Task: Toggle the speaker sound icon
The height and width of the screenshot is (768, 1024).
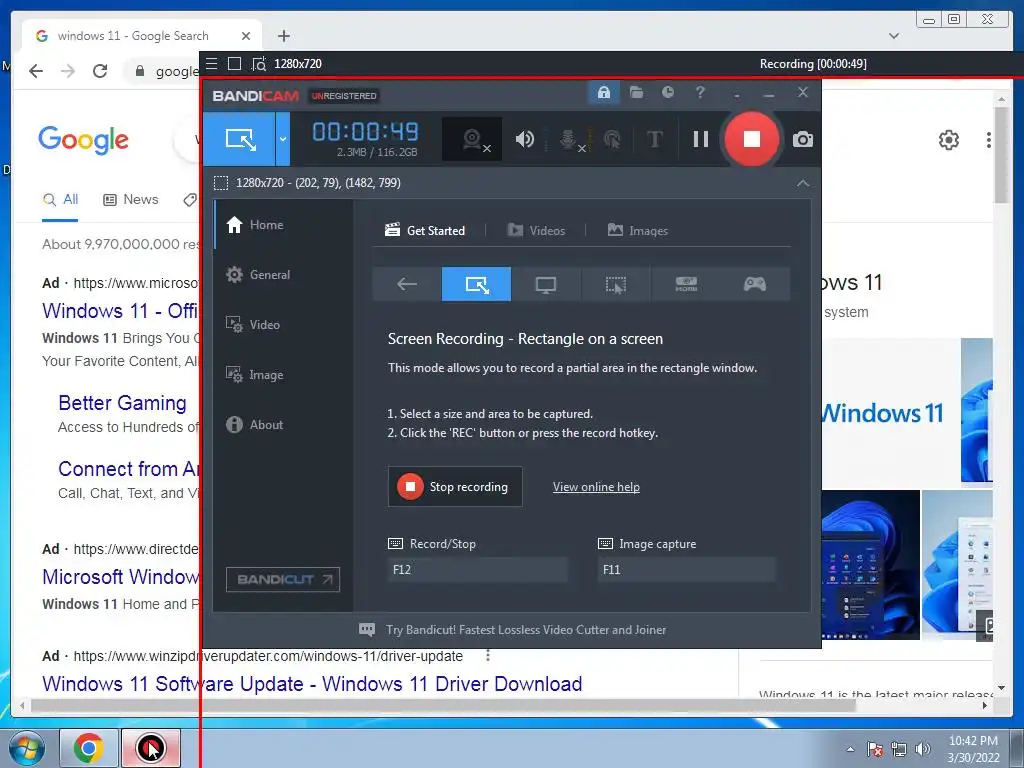Action: (524, 139)
